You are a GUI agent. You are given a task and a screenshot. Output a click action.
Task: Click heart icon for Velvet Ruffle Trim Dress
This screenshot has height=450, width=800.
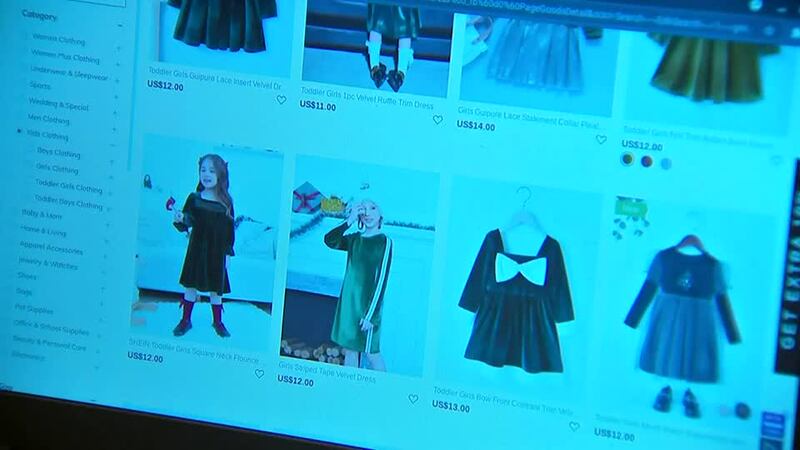pyautogui.click(x=438, y=120)
